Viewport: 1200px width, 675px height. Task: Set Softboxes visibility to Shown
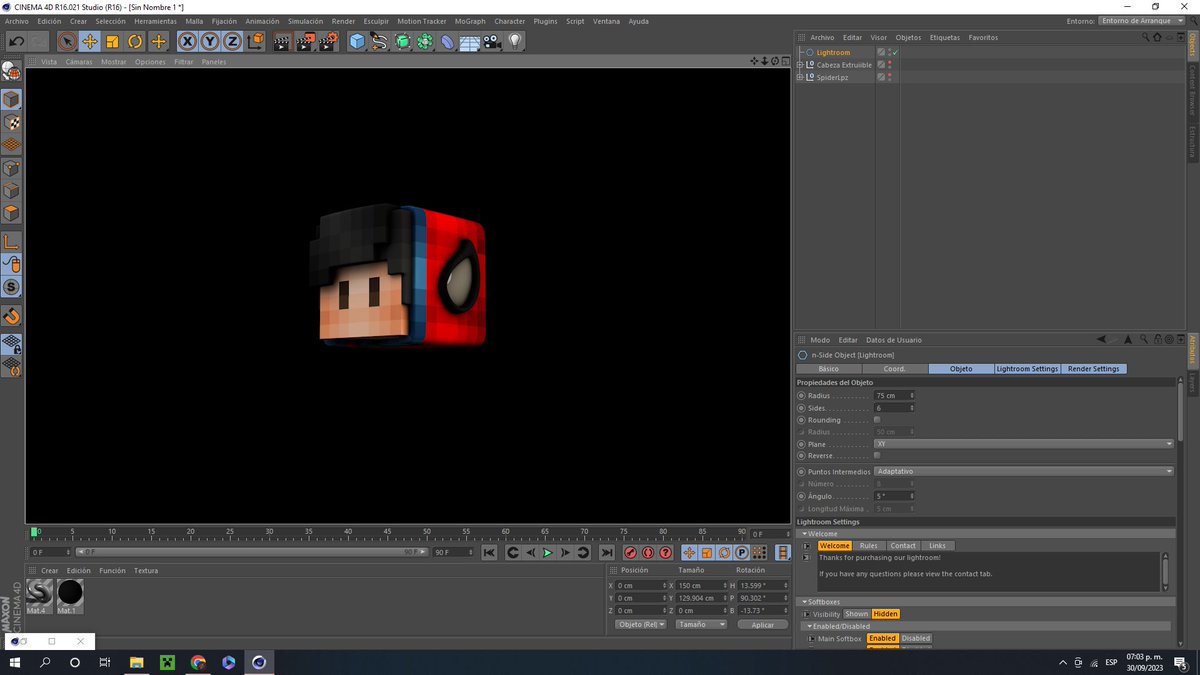[856, 614]
